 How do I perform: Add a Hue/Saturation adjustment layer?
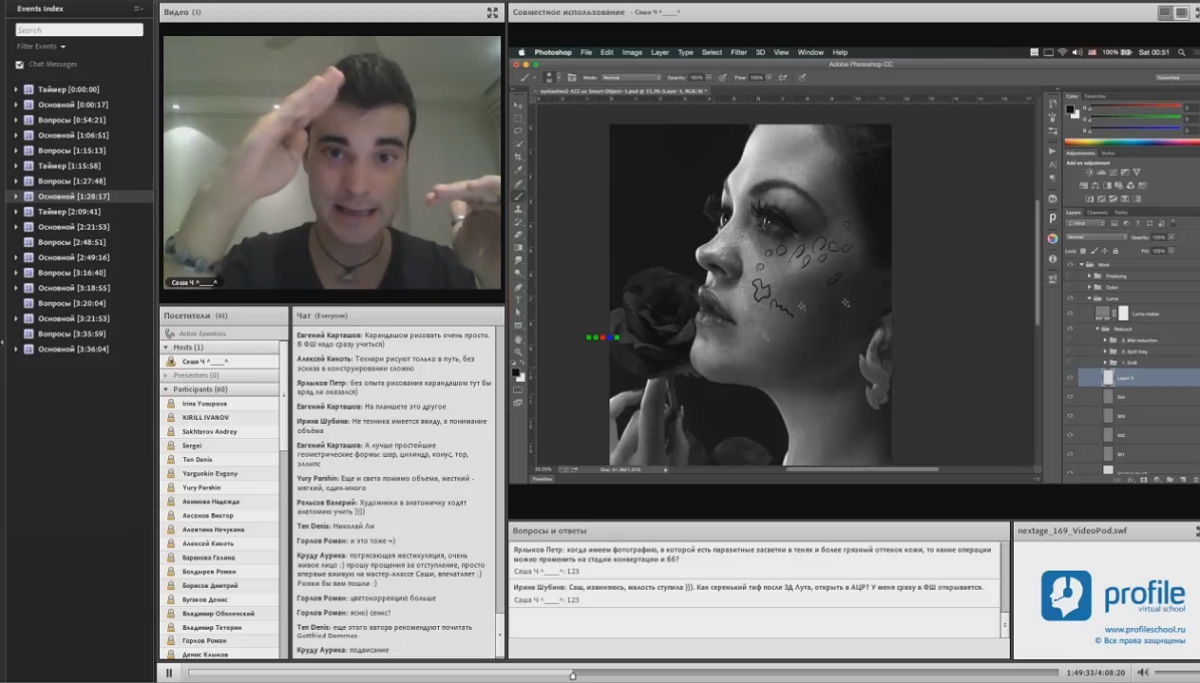[1084, 185]
